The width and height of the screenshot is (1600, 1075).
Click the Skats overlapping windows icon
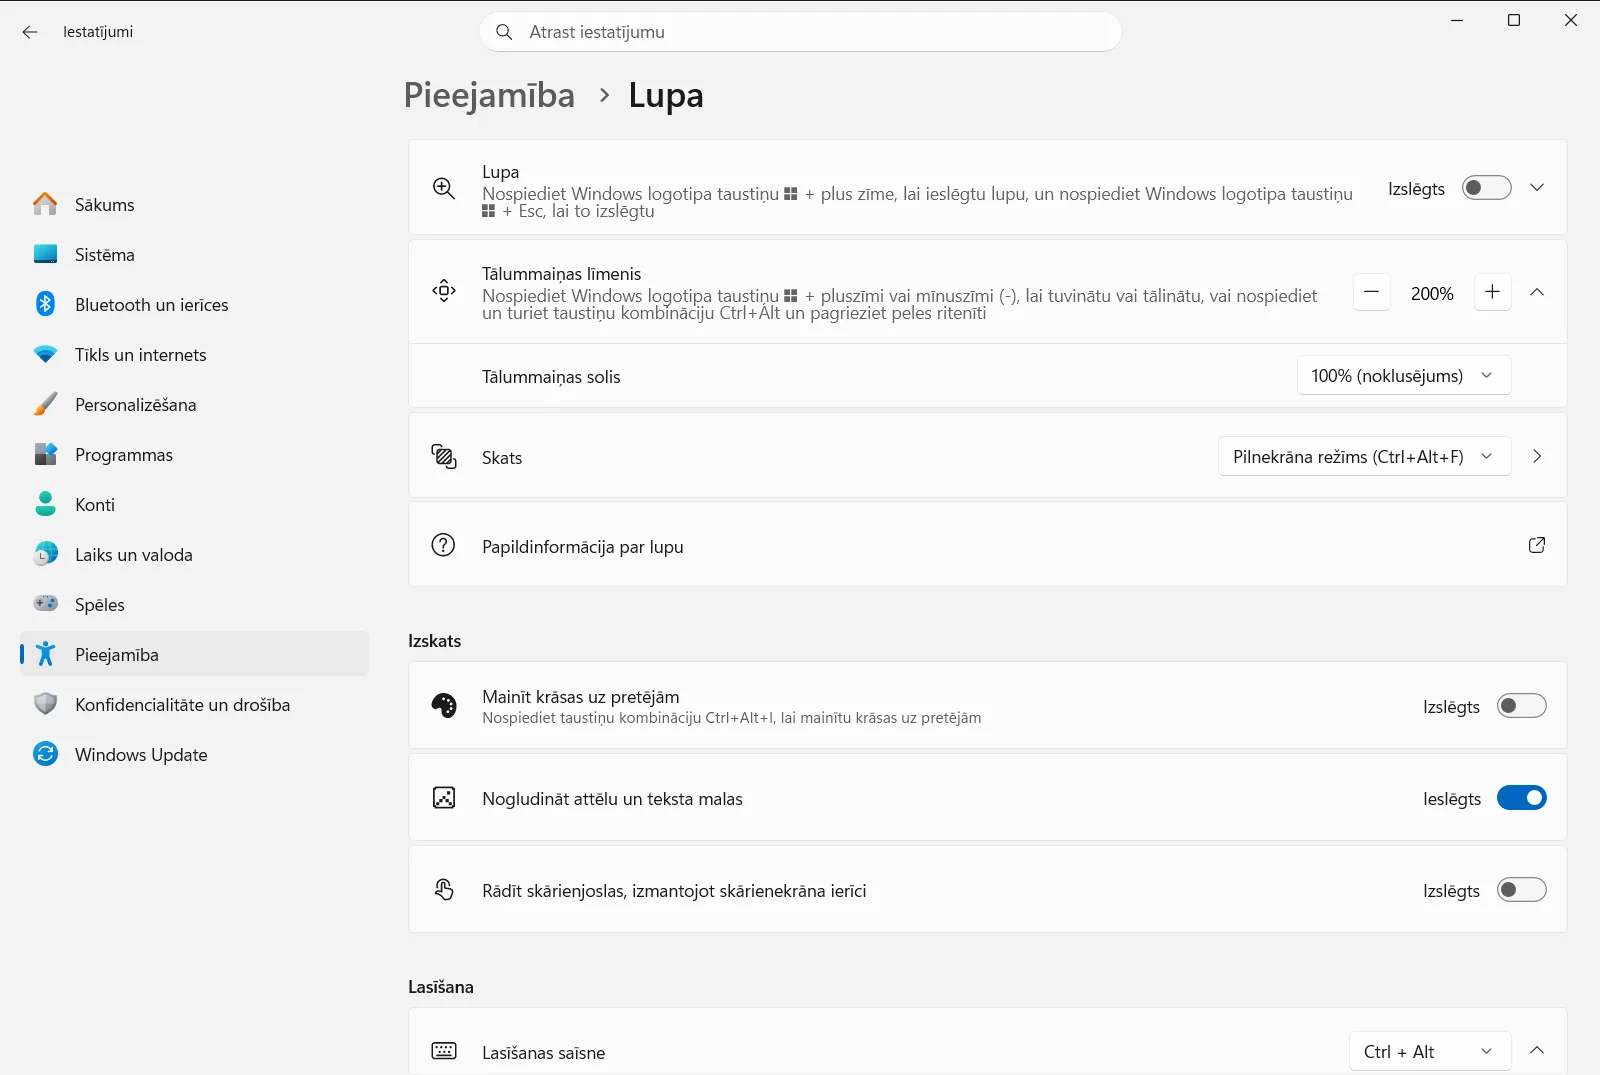point(444,457)
